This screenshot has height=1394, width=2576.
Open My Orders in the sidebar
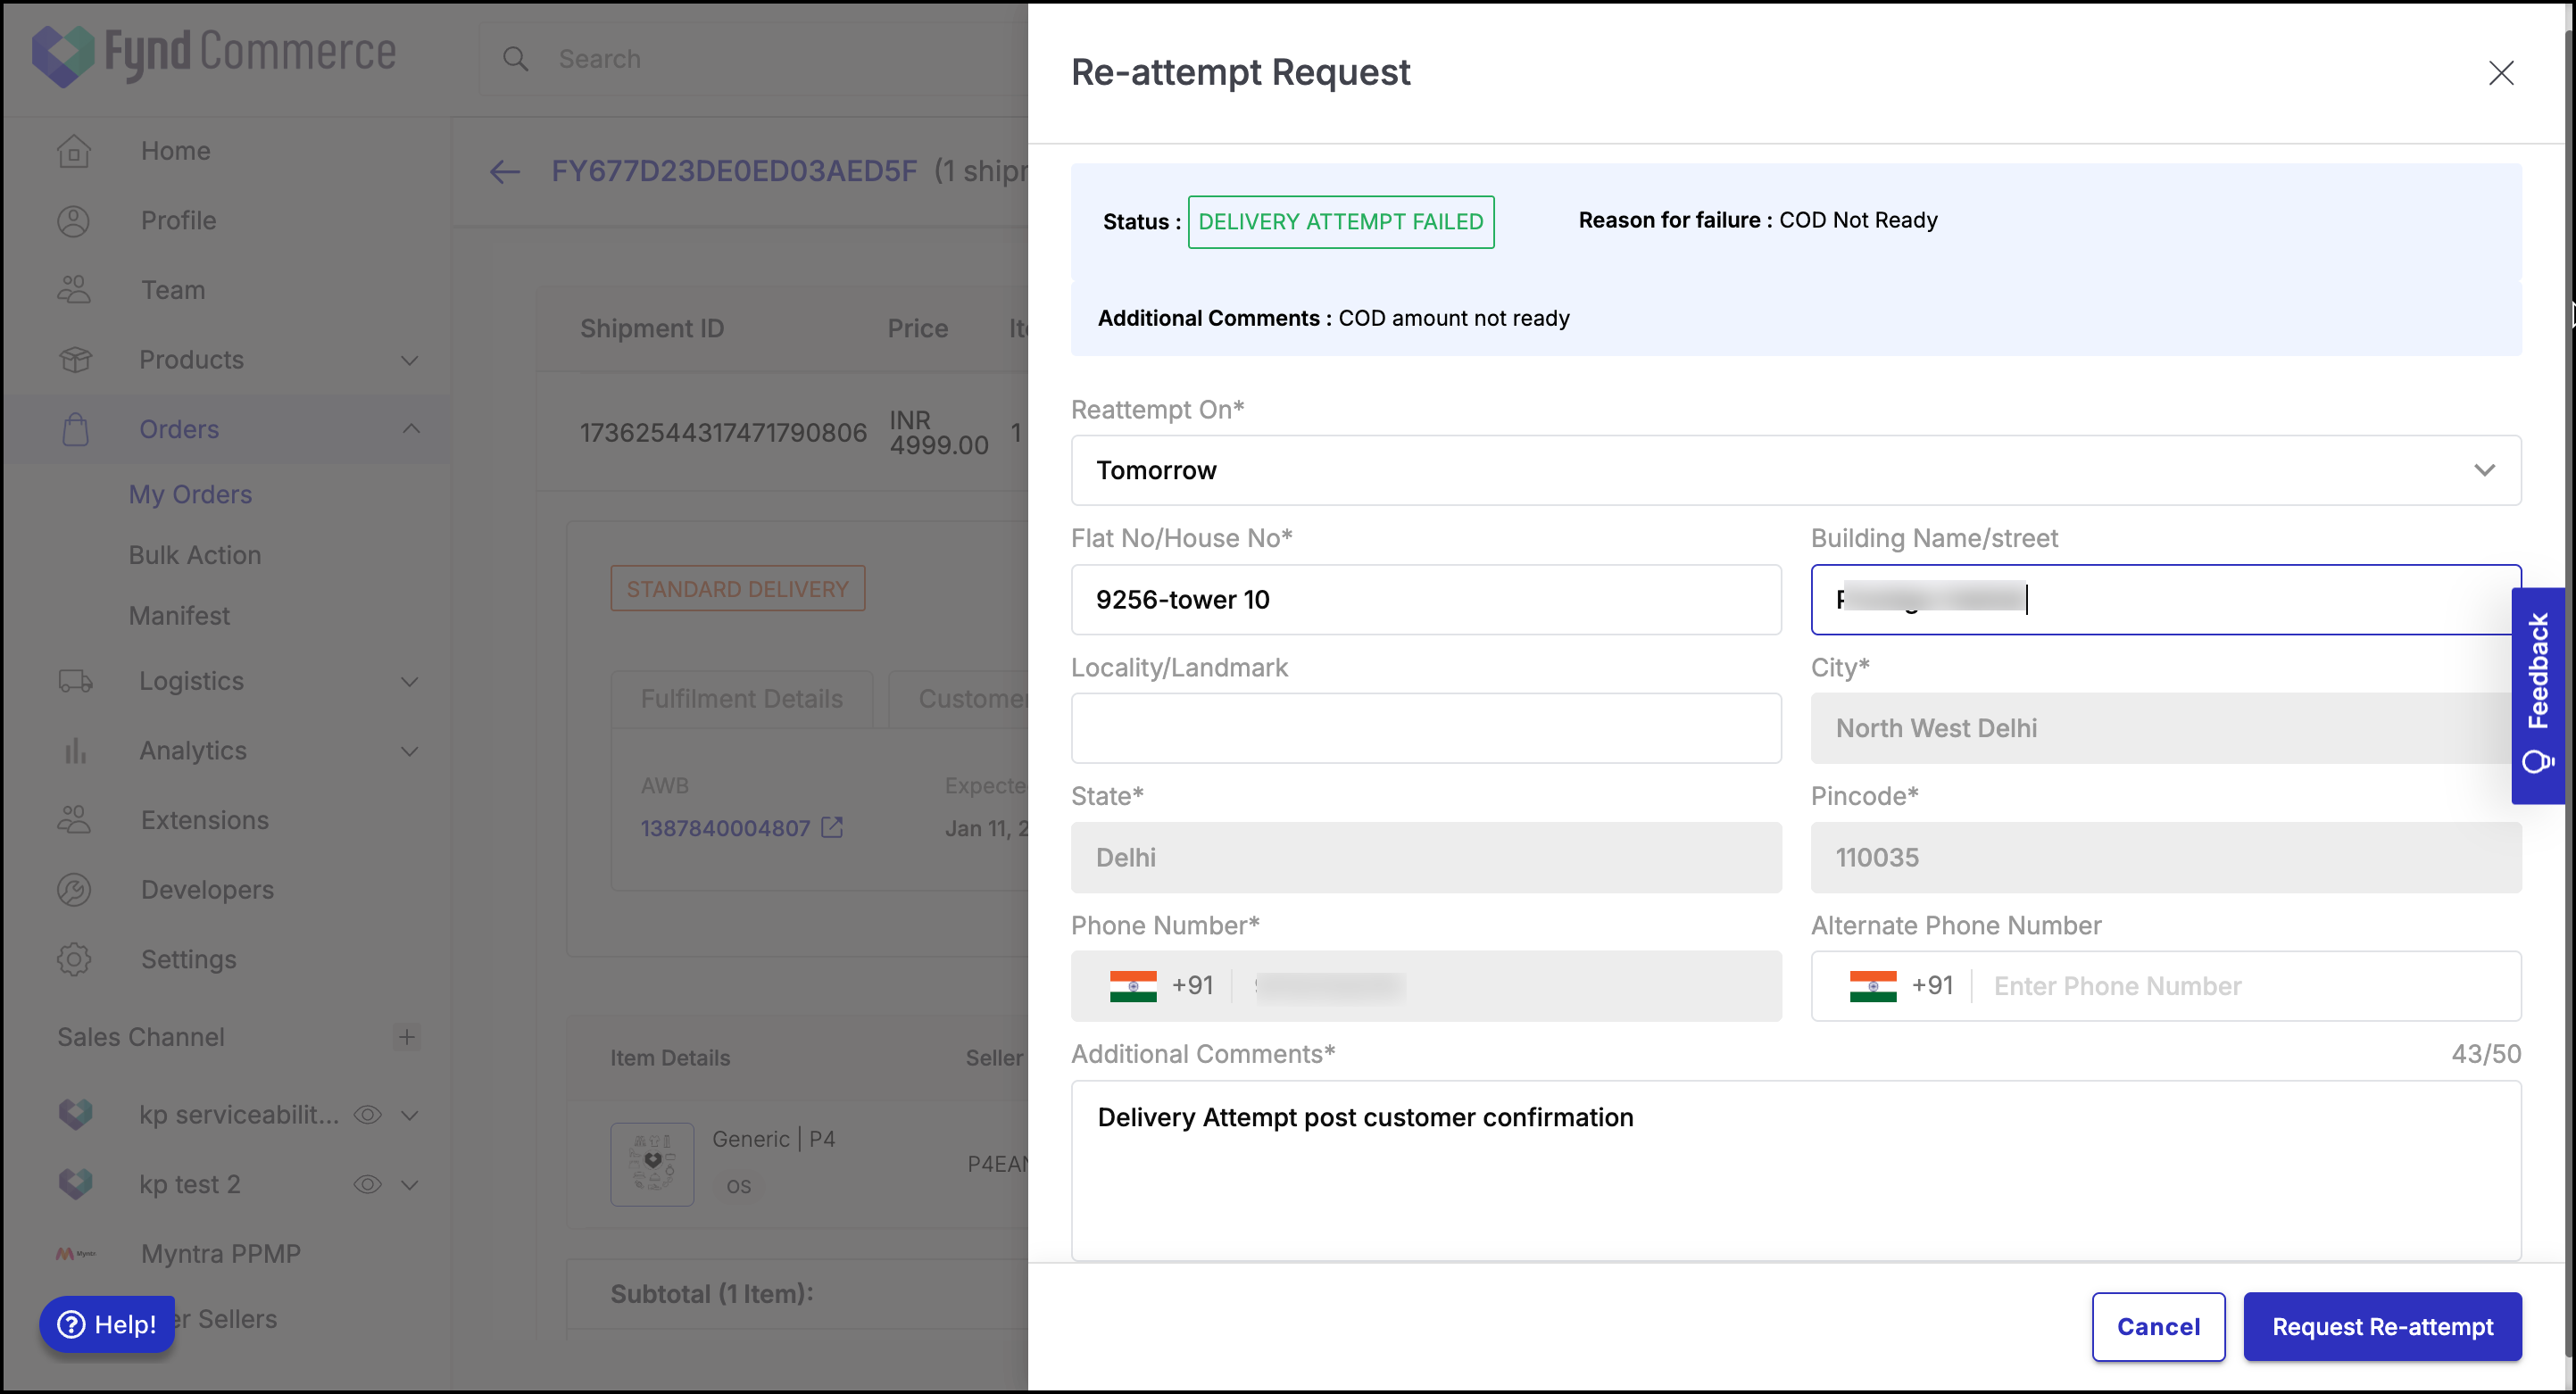pos(190,493)
